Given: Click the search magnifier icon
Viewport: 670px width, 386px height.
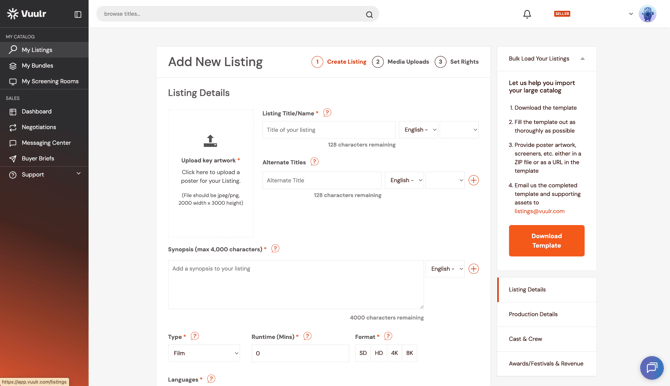Looking at the screenshot, I should pos(369,15).
